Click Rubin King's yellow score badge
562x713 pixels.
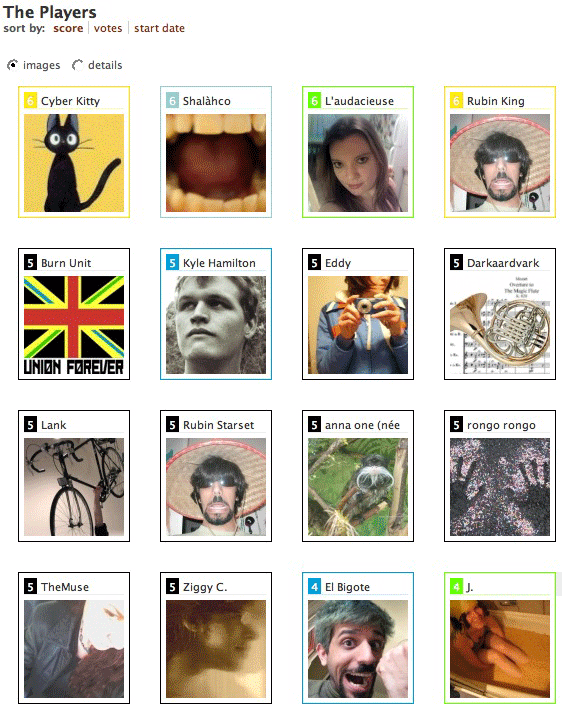456,100
